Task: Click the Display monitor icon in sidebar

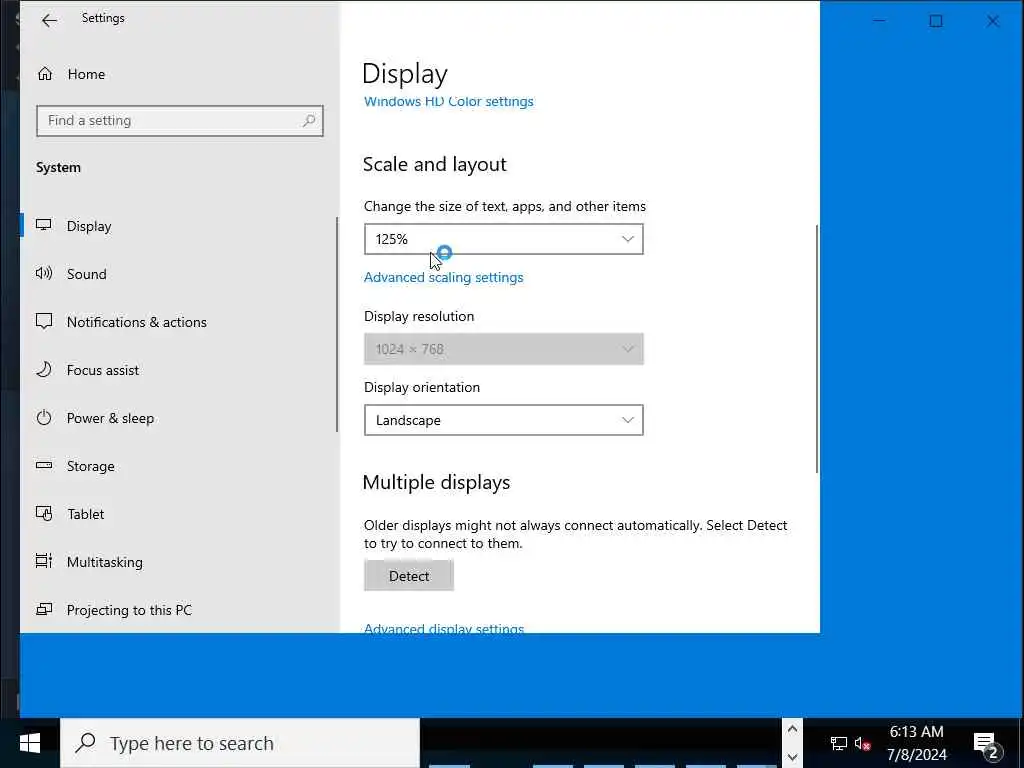Action: click(x=44, y=225)
